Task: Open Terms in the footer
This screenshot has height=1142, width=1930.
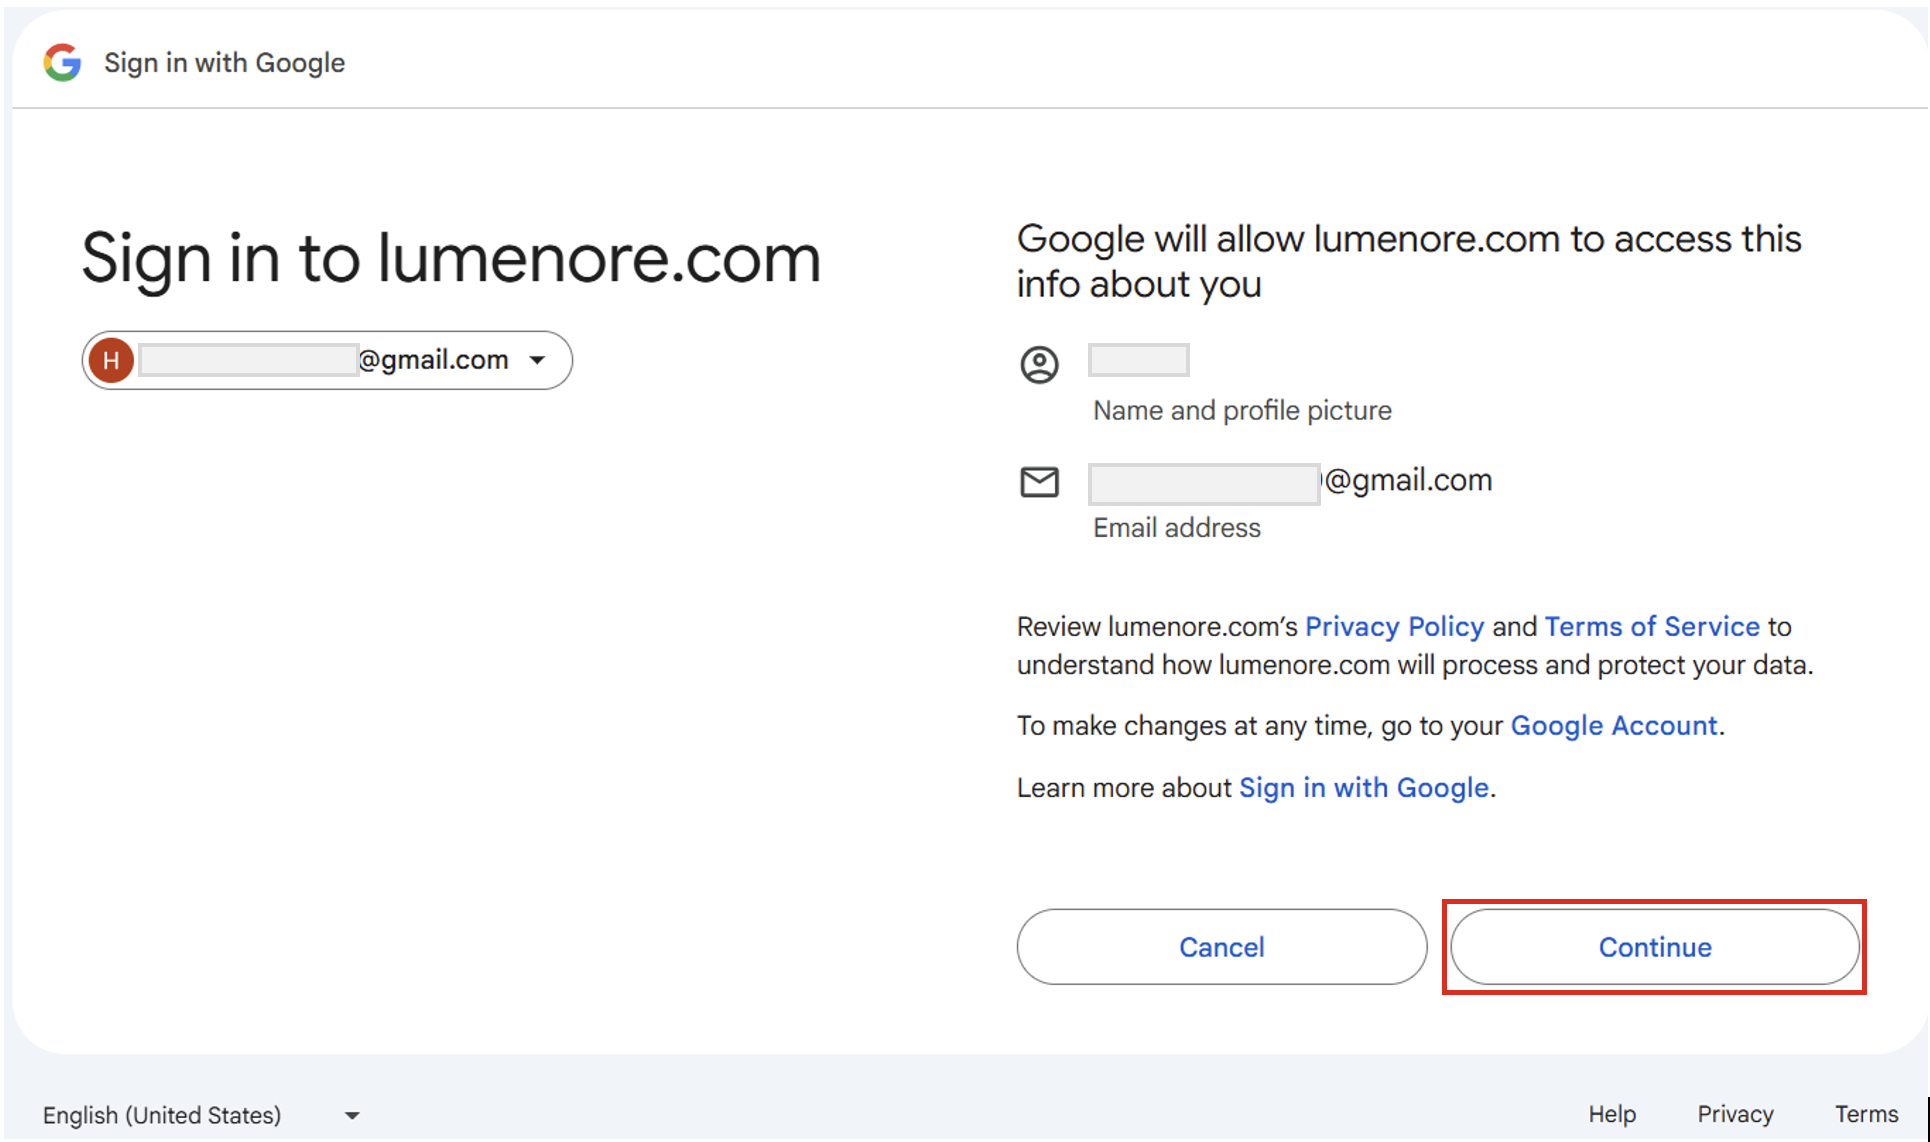Action: point(1866,1114)
